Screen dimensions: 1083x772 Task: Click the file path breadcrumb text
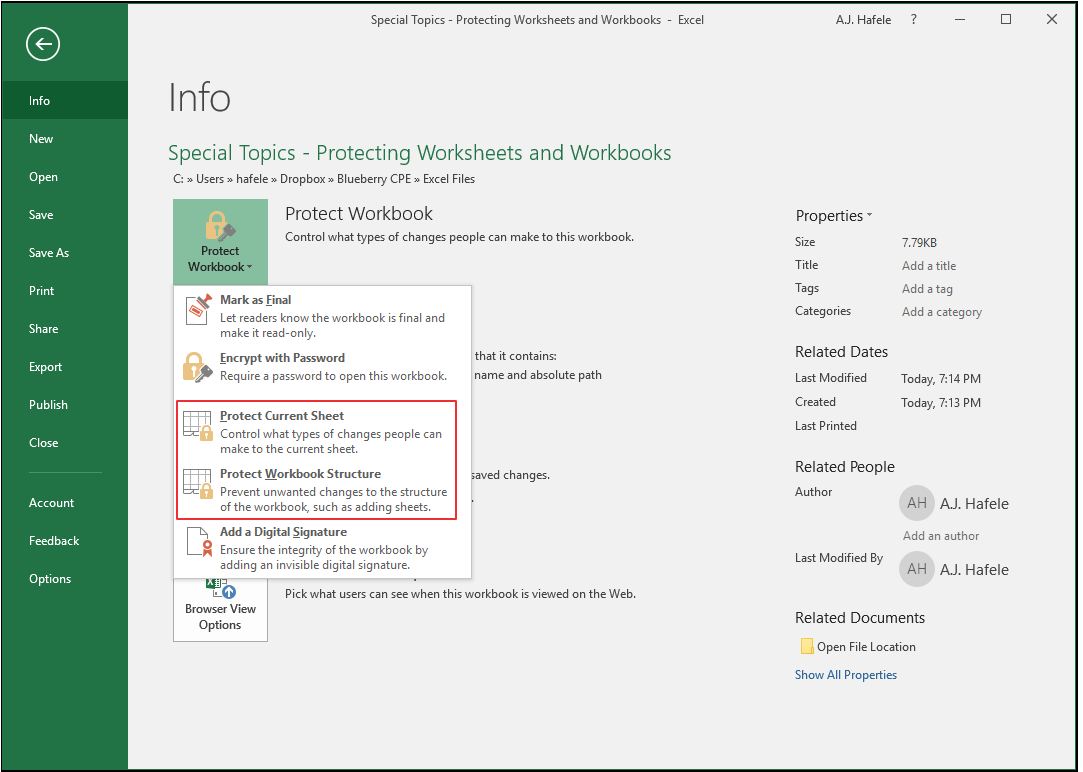click(324, 179)
